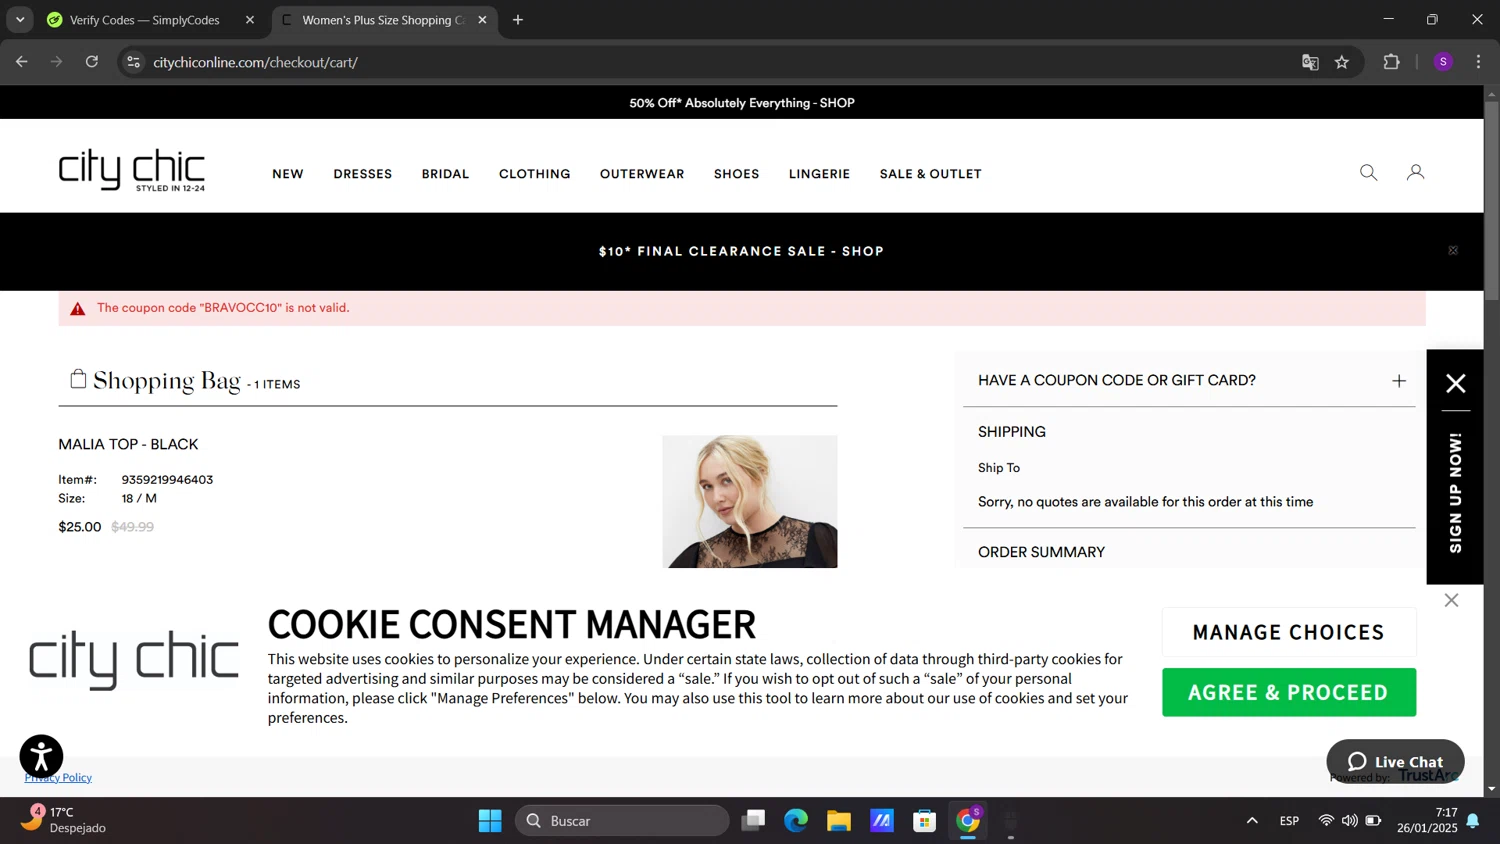Open the DRESSES menu
This screenshot has height=844, width=1500.
click(363, 174)
